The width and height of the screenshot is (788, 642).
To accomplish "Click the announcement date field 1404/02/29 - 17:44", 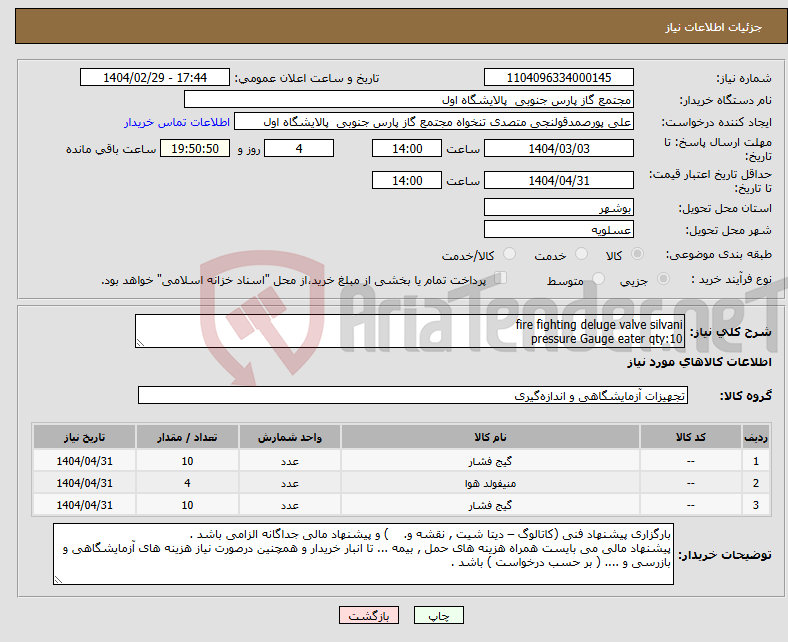I will (x=155, y=77).
